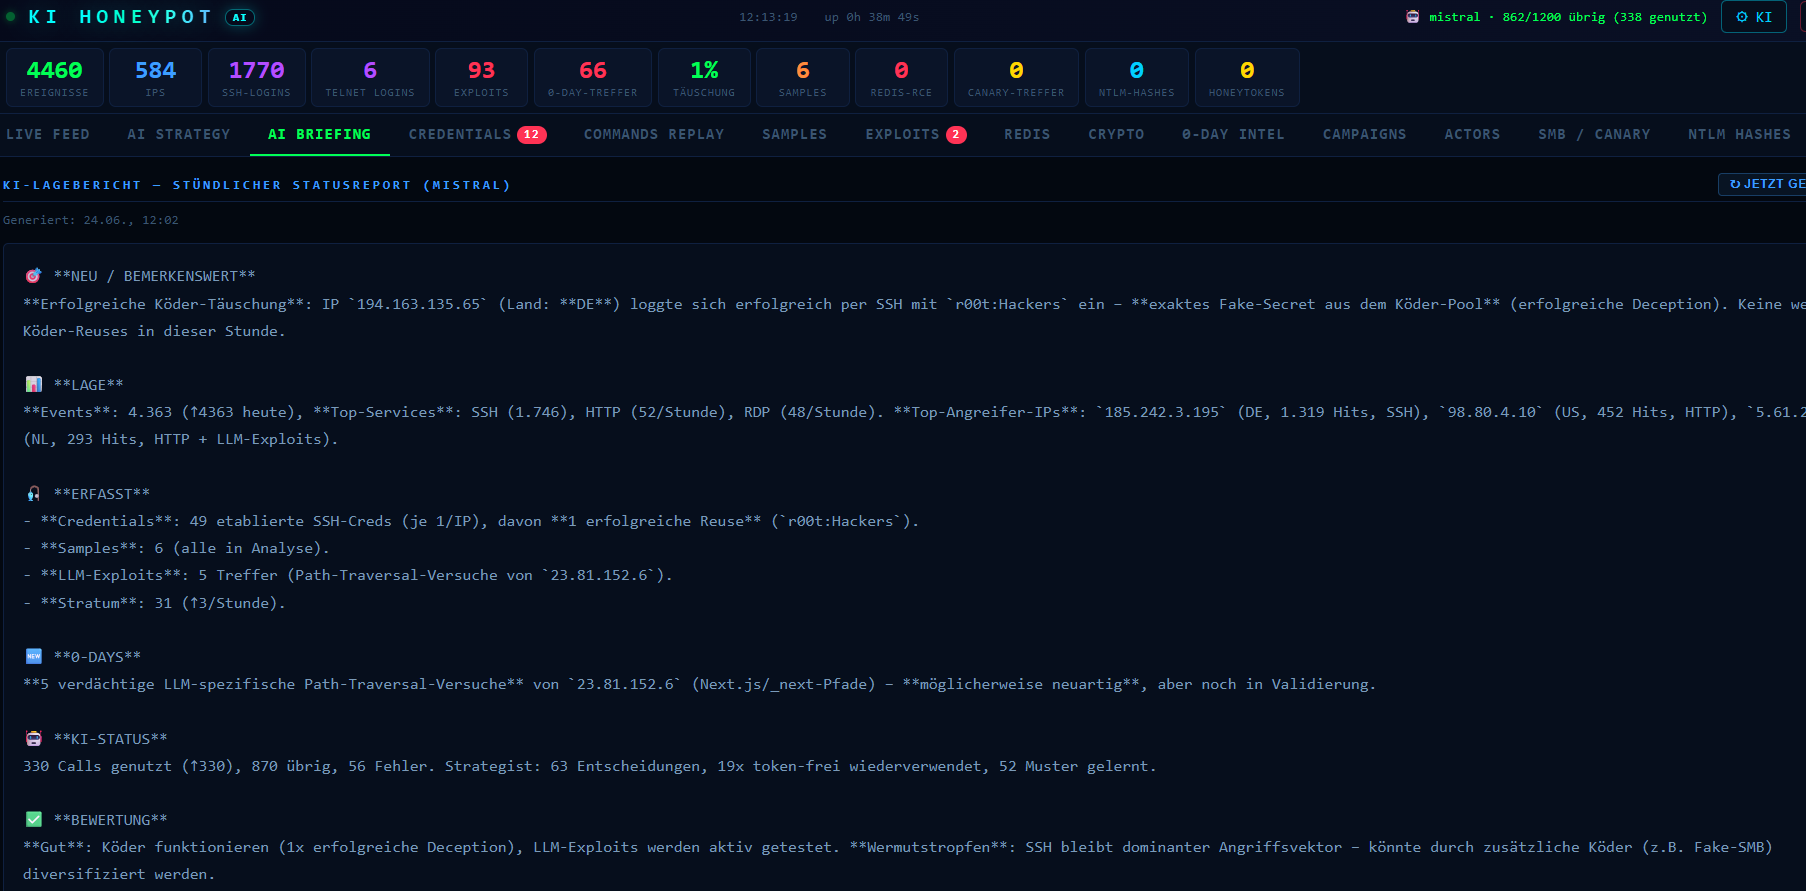Click the green status dot beside KI HONEYPOT

[11, 17]
